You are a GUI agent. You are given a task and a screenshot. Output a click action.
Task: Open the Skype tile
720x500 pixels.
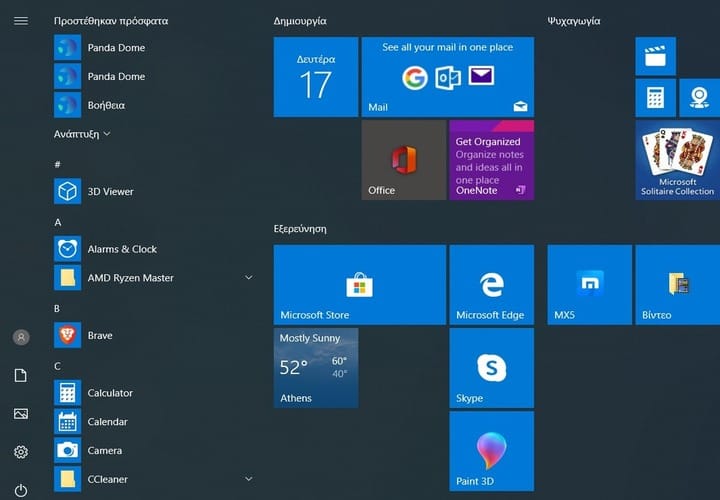[x=491, y=368]
